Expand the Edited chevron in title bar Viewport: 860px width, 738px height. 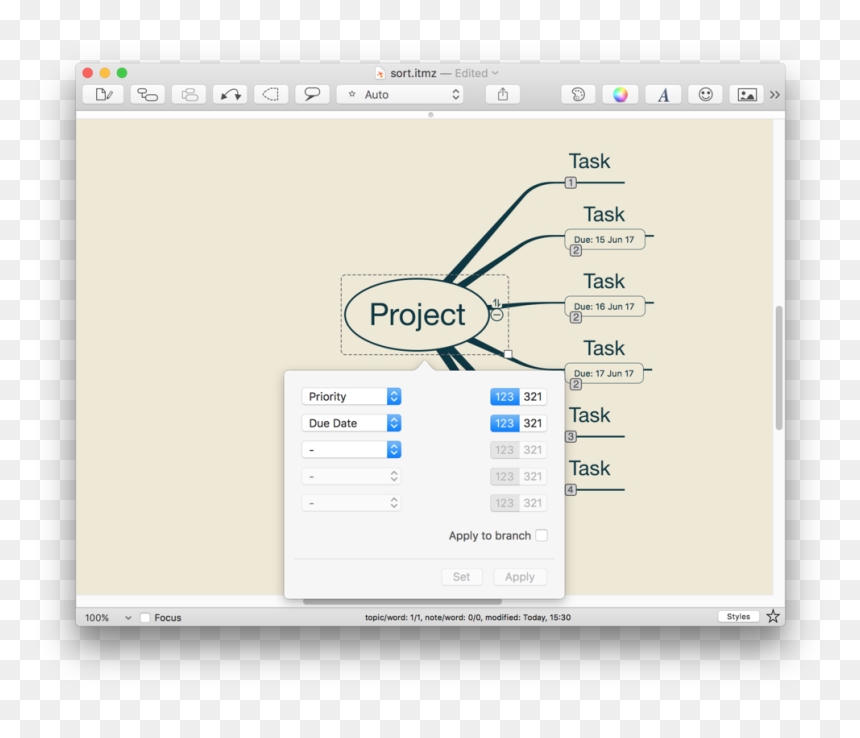pyautogui.click(x=495, y=73)
